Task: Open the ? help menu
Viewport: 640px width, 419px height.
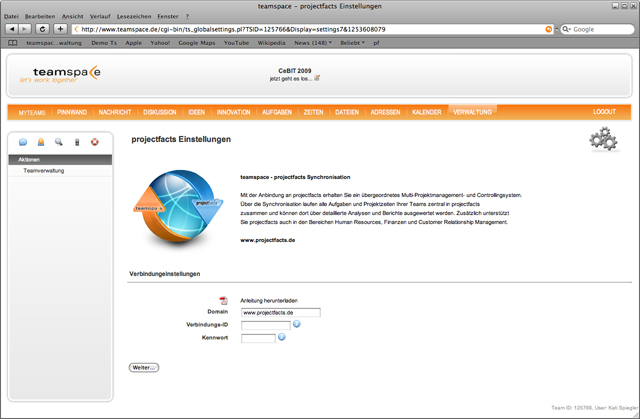Action: coord(187,16)
